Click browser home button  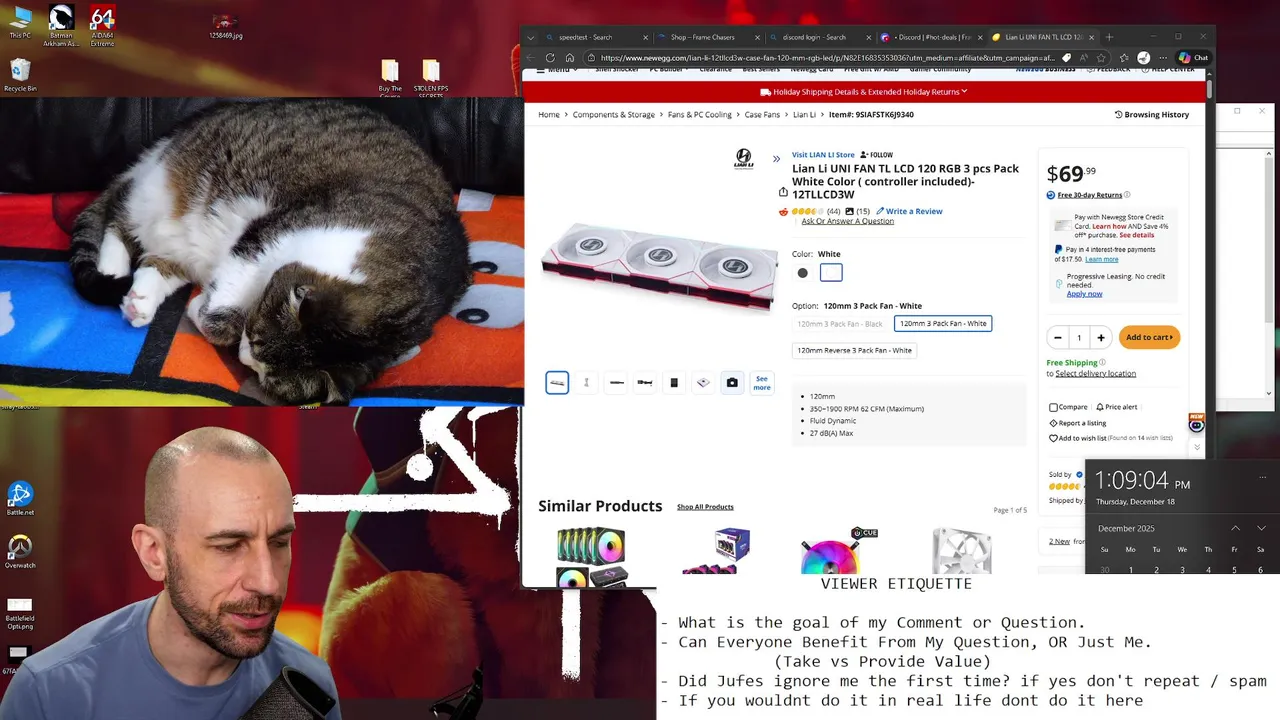568,58
